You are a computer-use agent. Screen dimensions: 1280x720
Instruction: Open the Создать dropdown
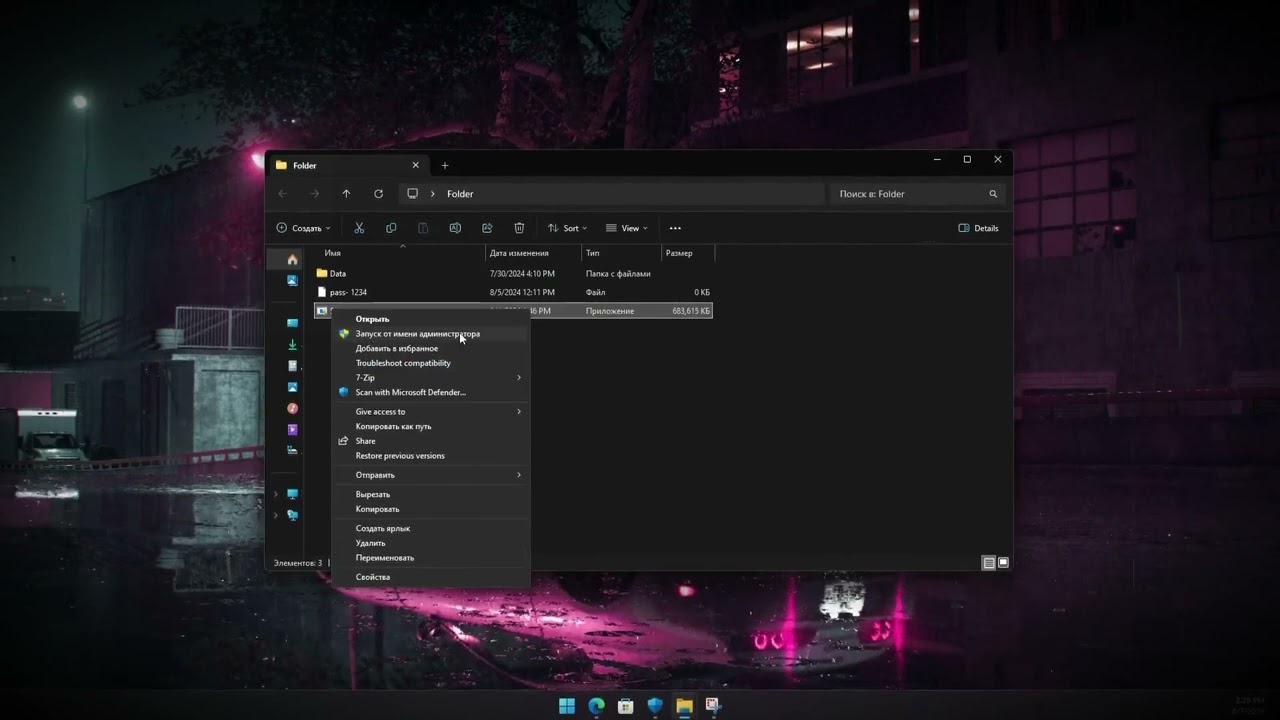(x=303, y=228)
